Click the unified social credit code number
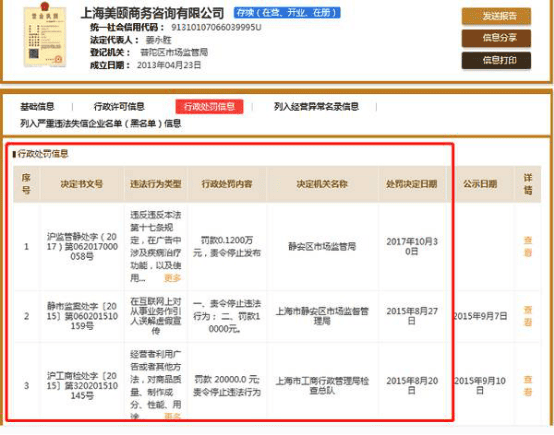The height and width of the screenshot is (435, 554). pos(216,27)
